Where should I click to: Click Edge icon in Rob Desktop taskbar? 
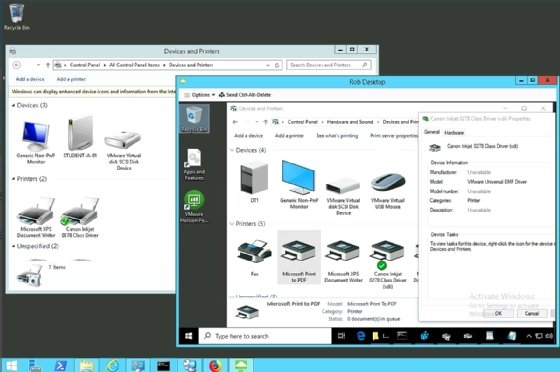361,336
